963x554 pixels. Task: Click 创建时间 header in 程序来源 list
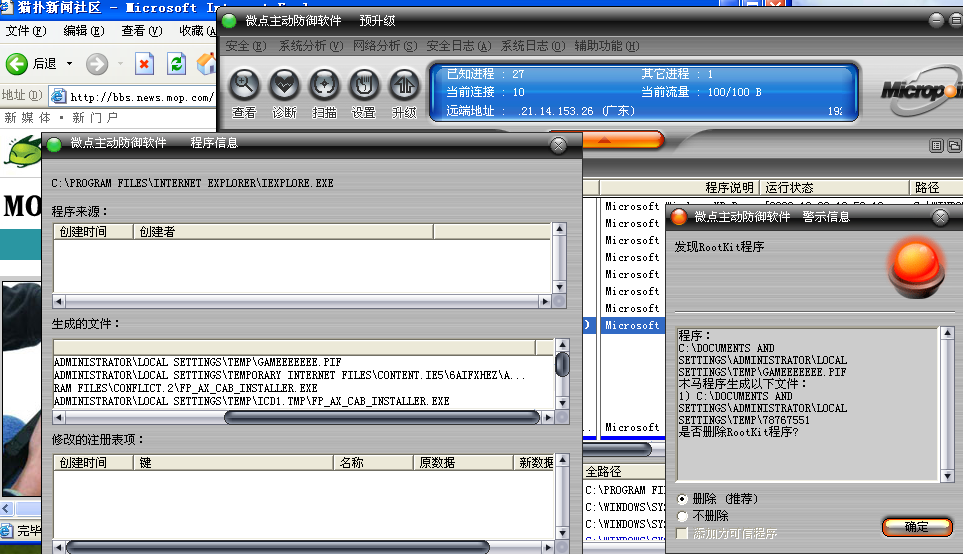[x=93, y=232]
